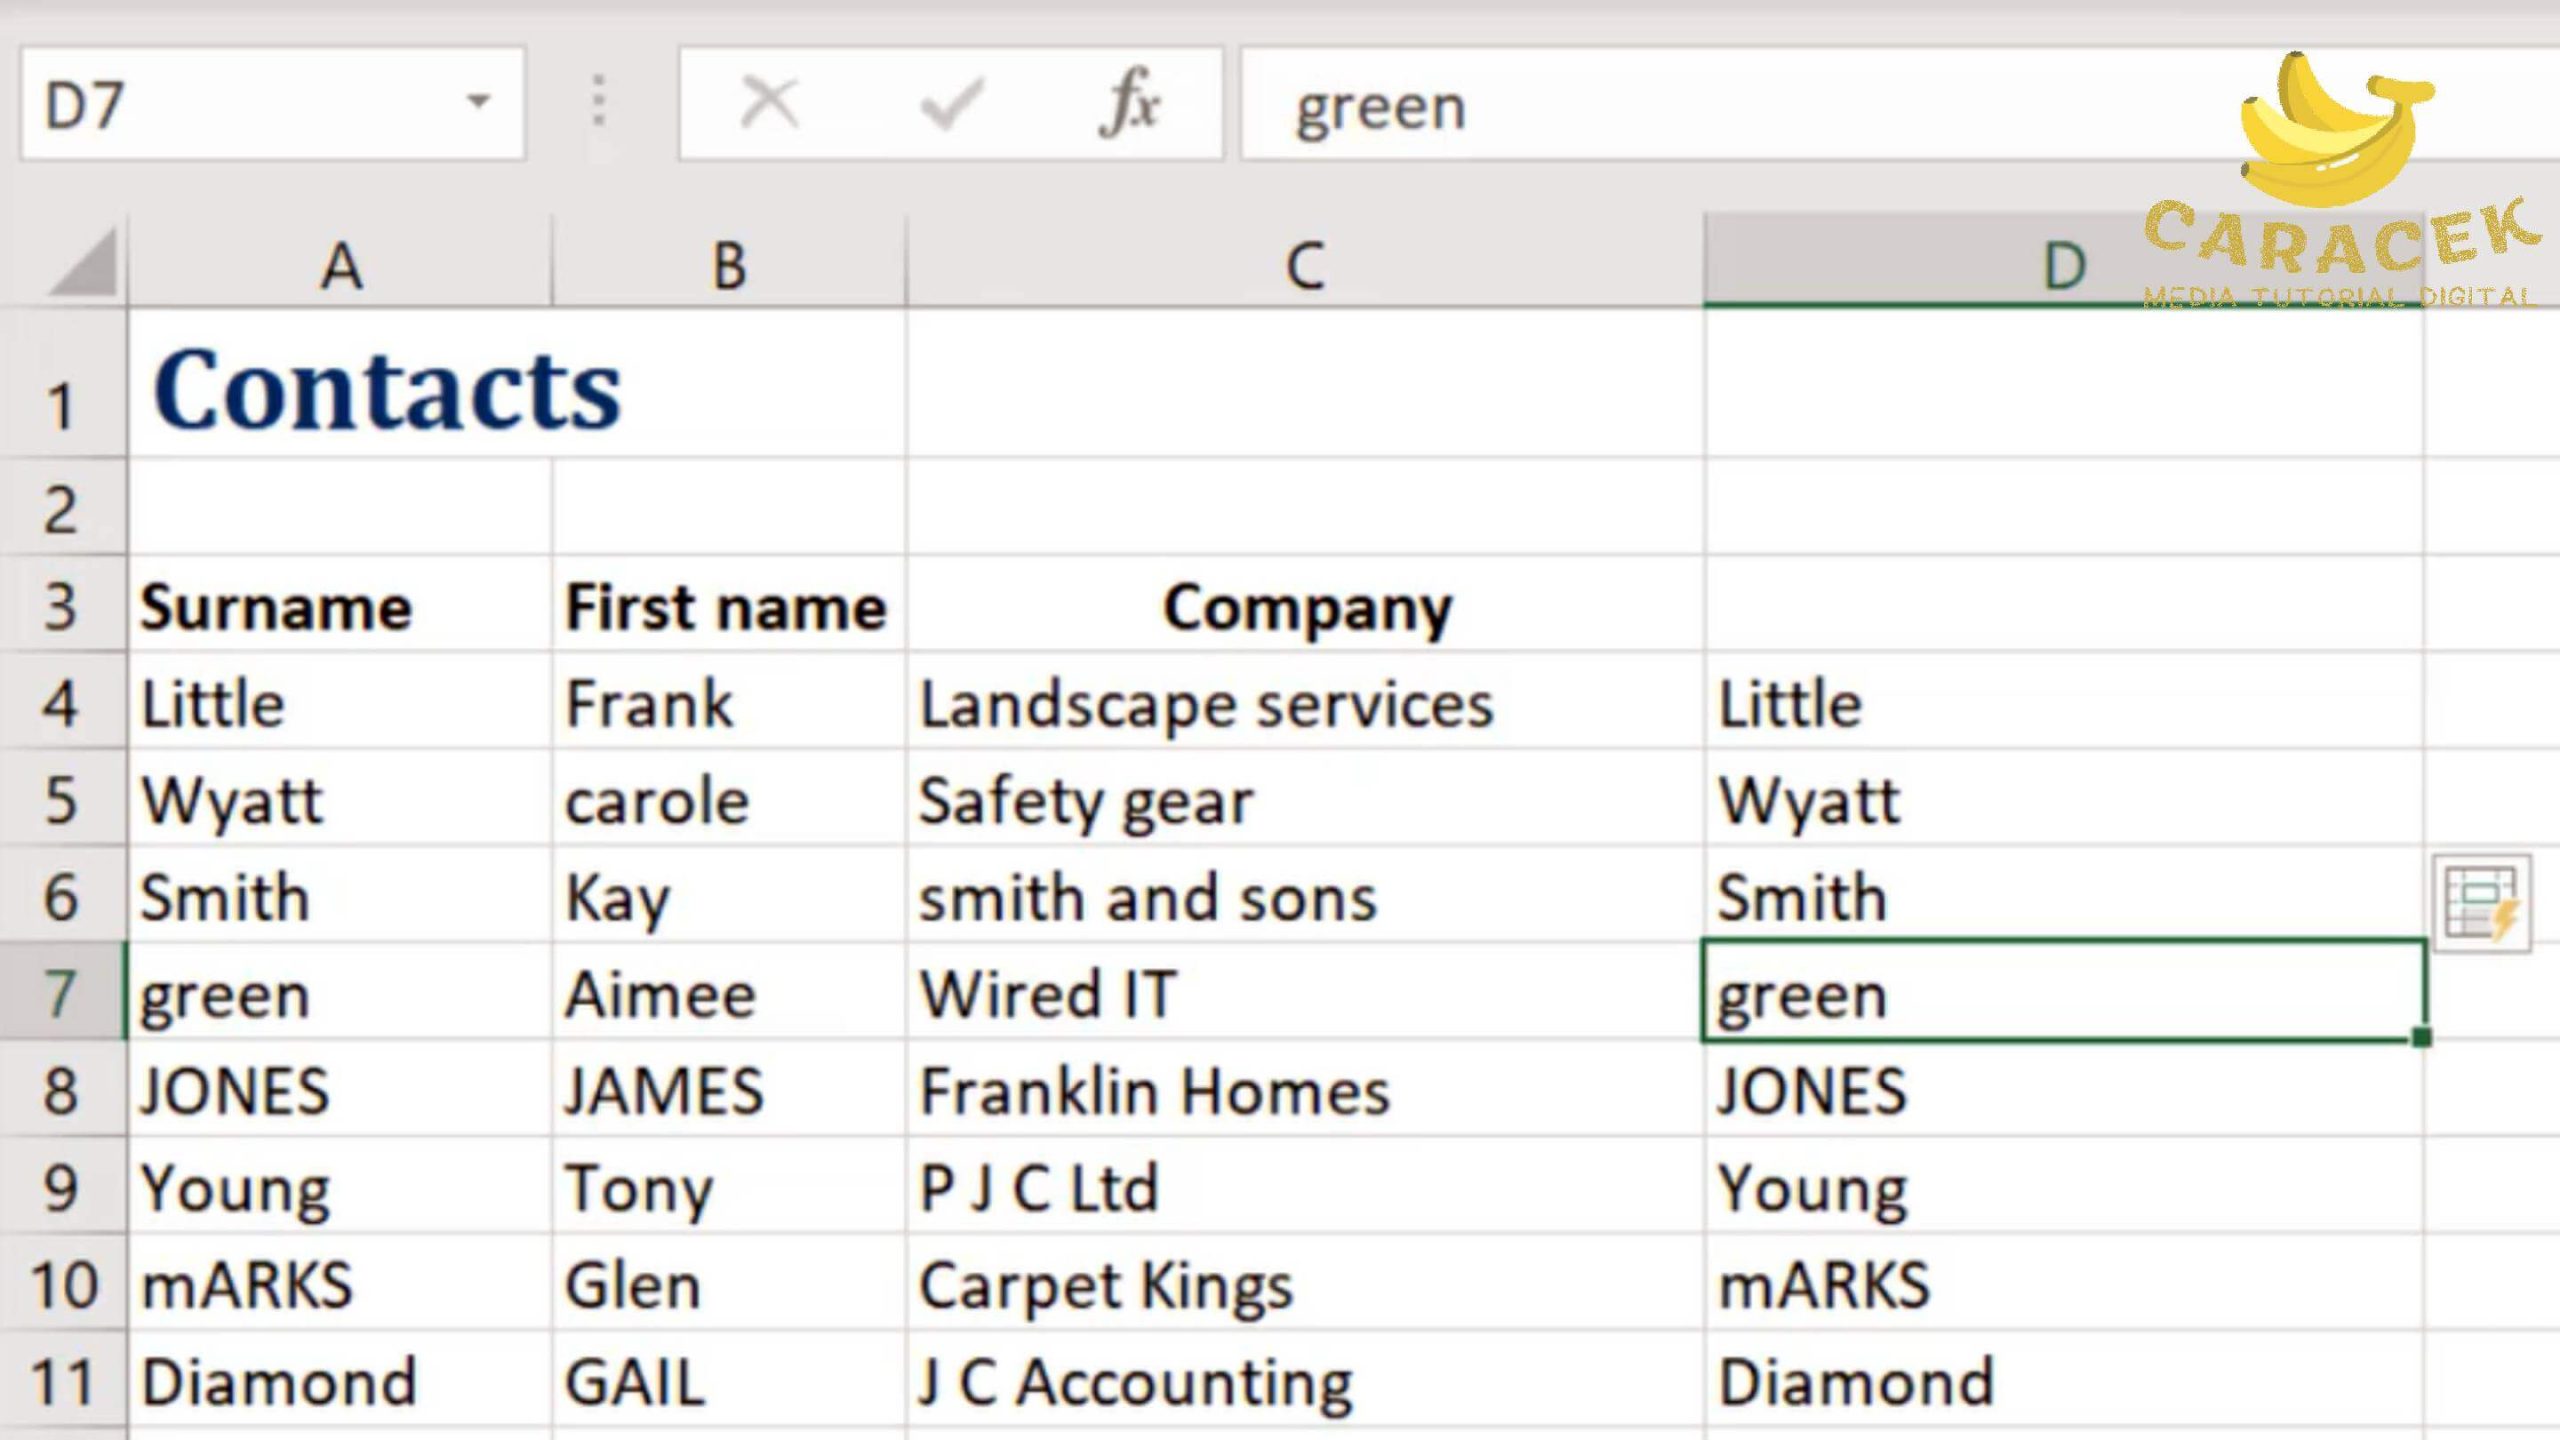This screenshot has height=1440, width=2560.
Task: Click the Select All corner triangle
Action: (x=82, y=262)
